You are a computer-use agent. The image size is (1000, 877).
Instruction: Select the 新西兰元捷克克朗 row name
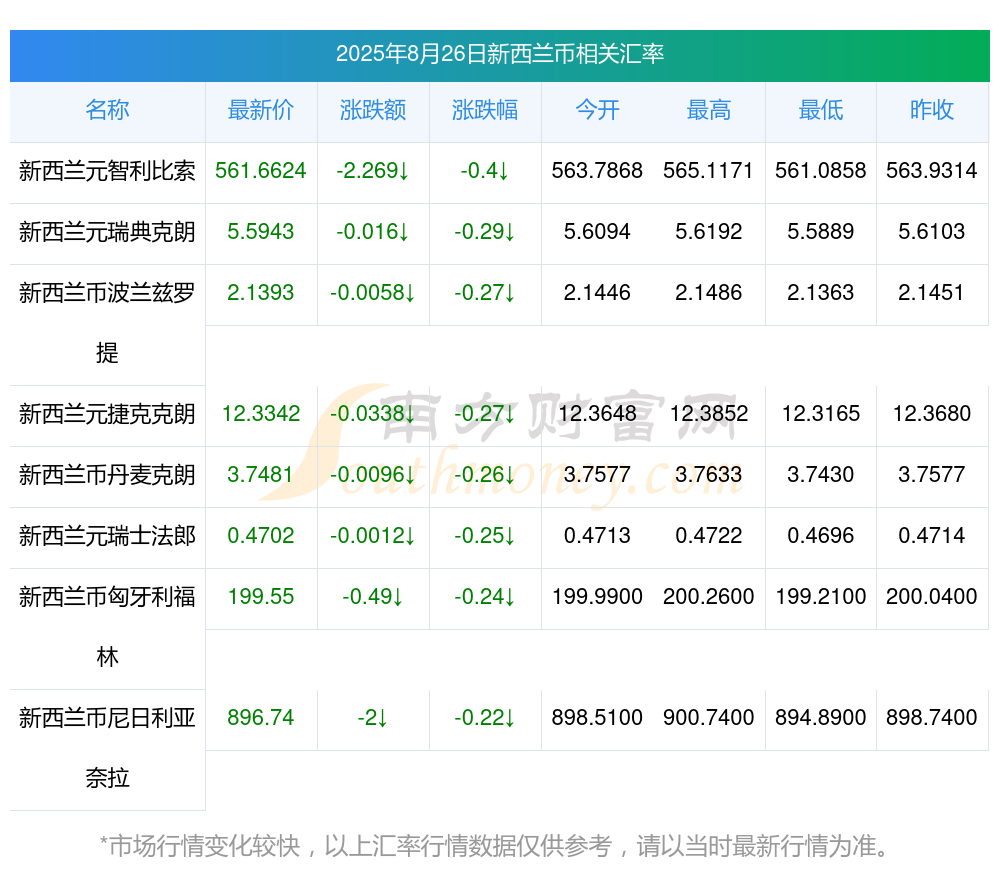107,414
